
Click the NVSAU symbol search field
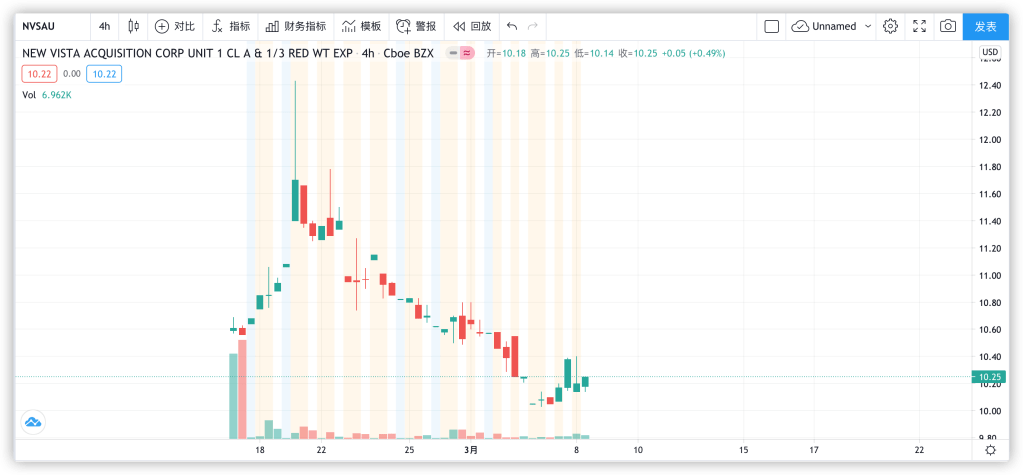pos(50,26)
